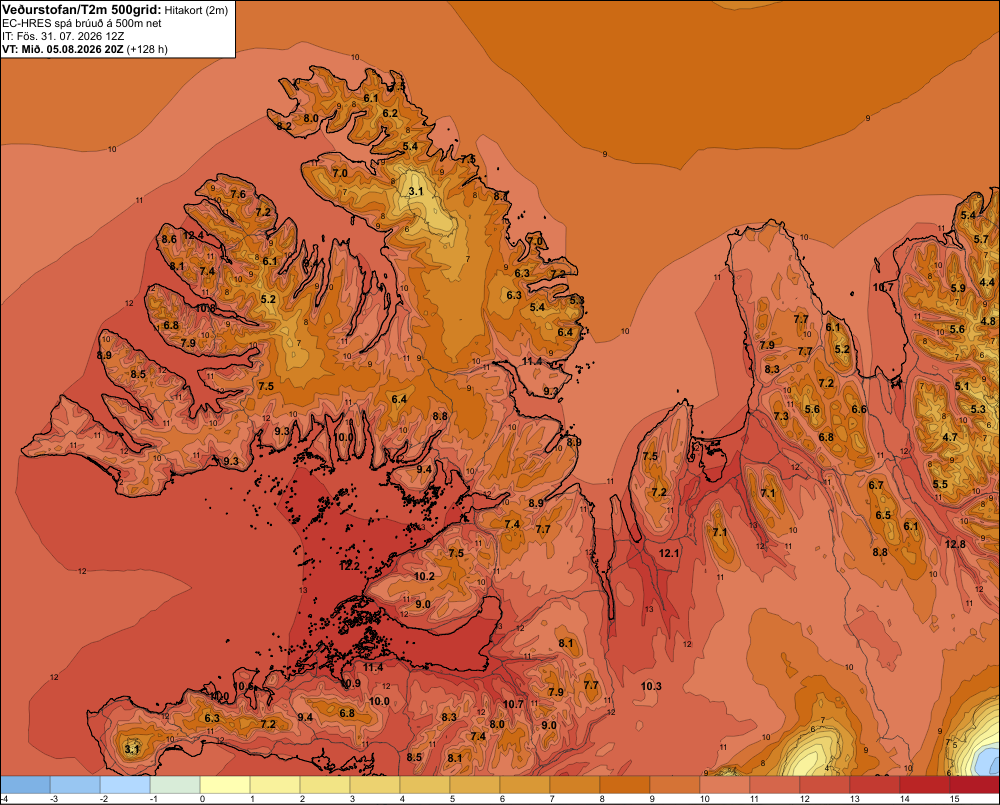Click the 9 isotherm label over the northern sea

pyautogui.click(x=605, y=154)
